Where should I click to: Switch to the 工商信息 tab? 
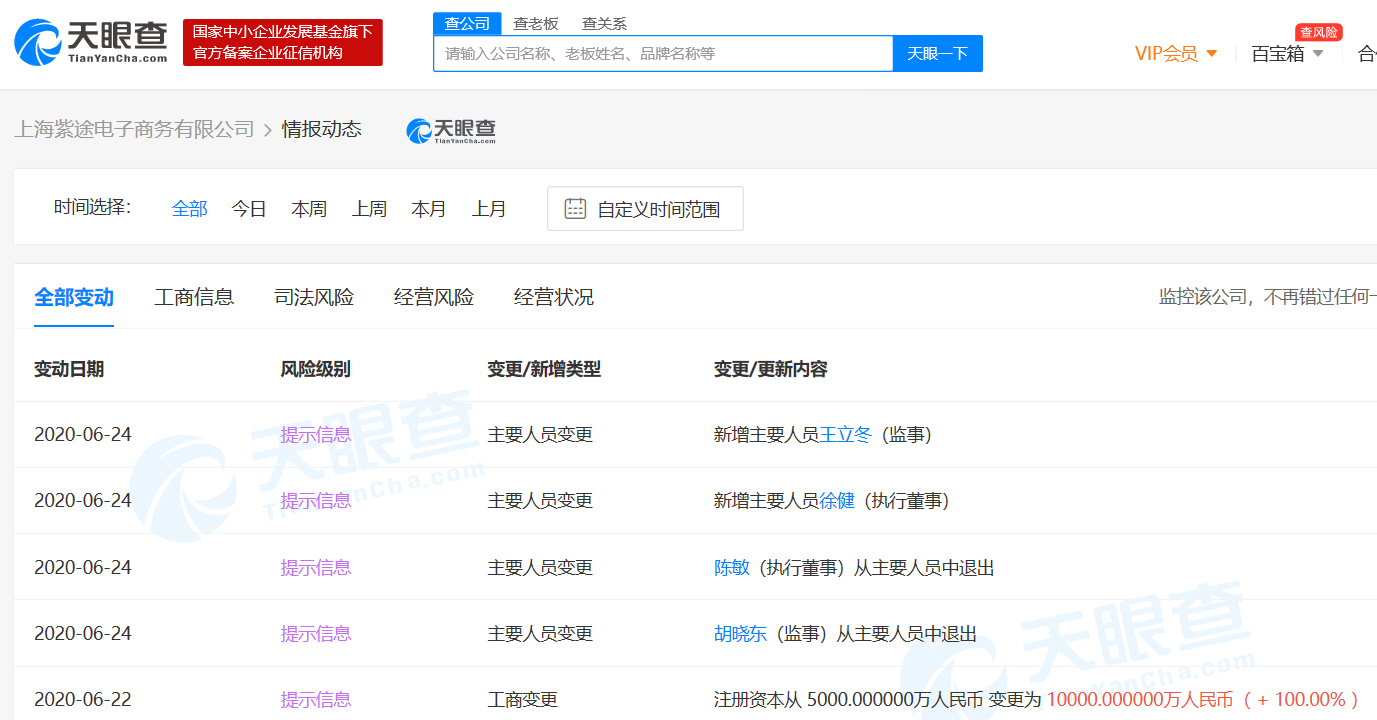point(194,297)
